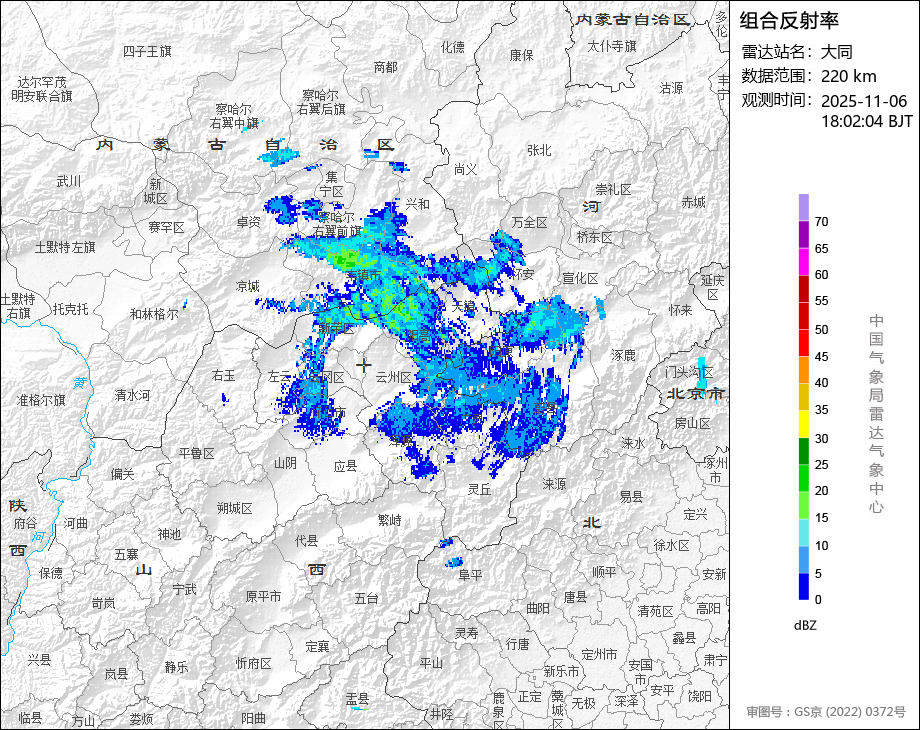Click the 房山区 map label
This screenshot has height=730, width=920.
tap(692, 423)
